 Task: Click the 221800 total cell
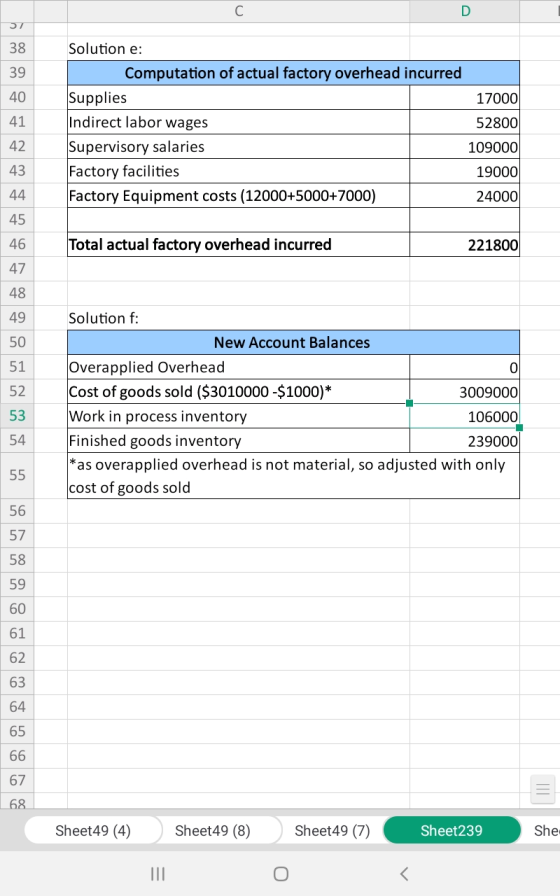coord(465,245)
